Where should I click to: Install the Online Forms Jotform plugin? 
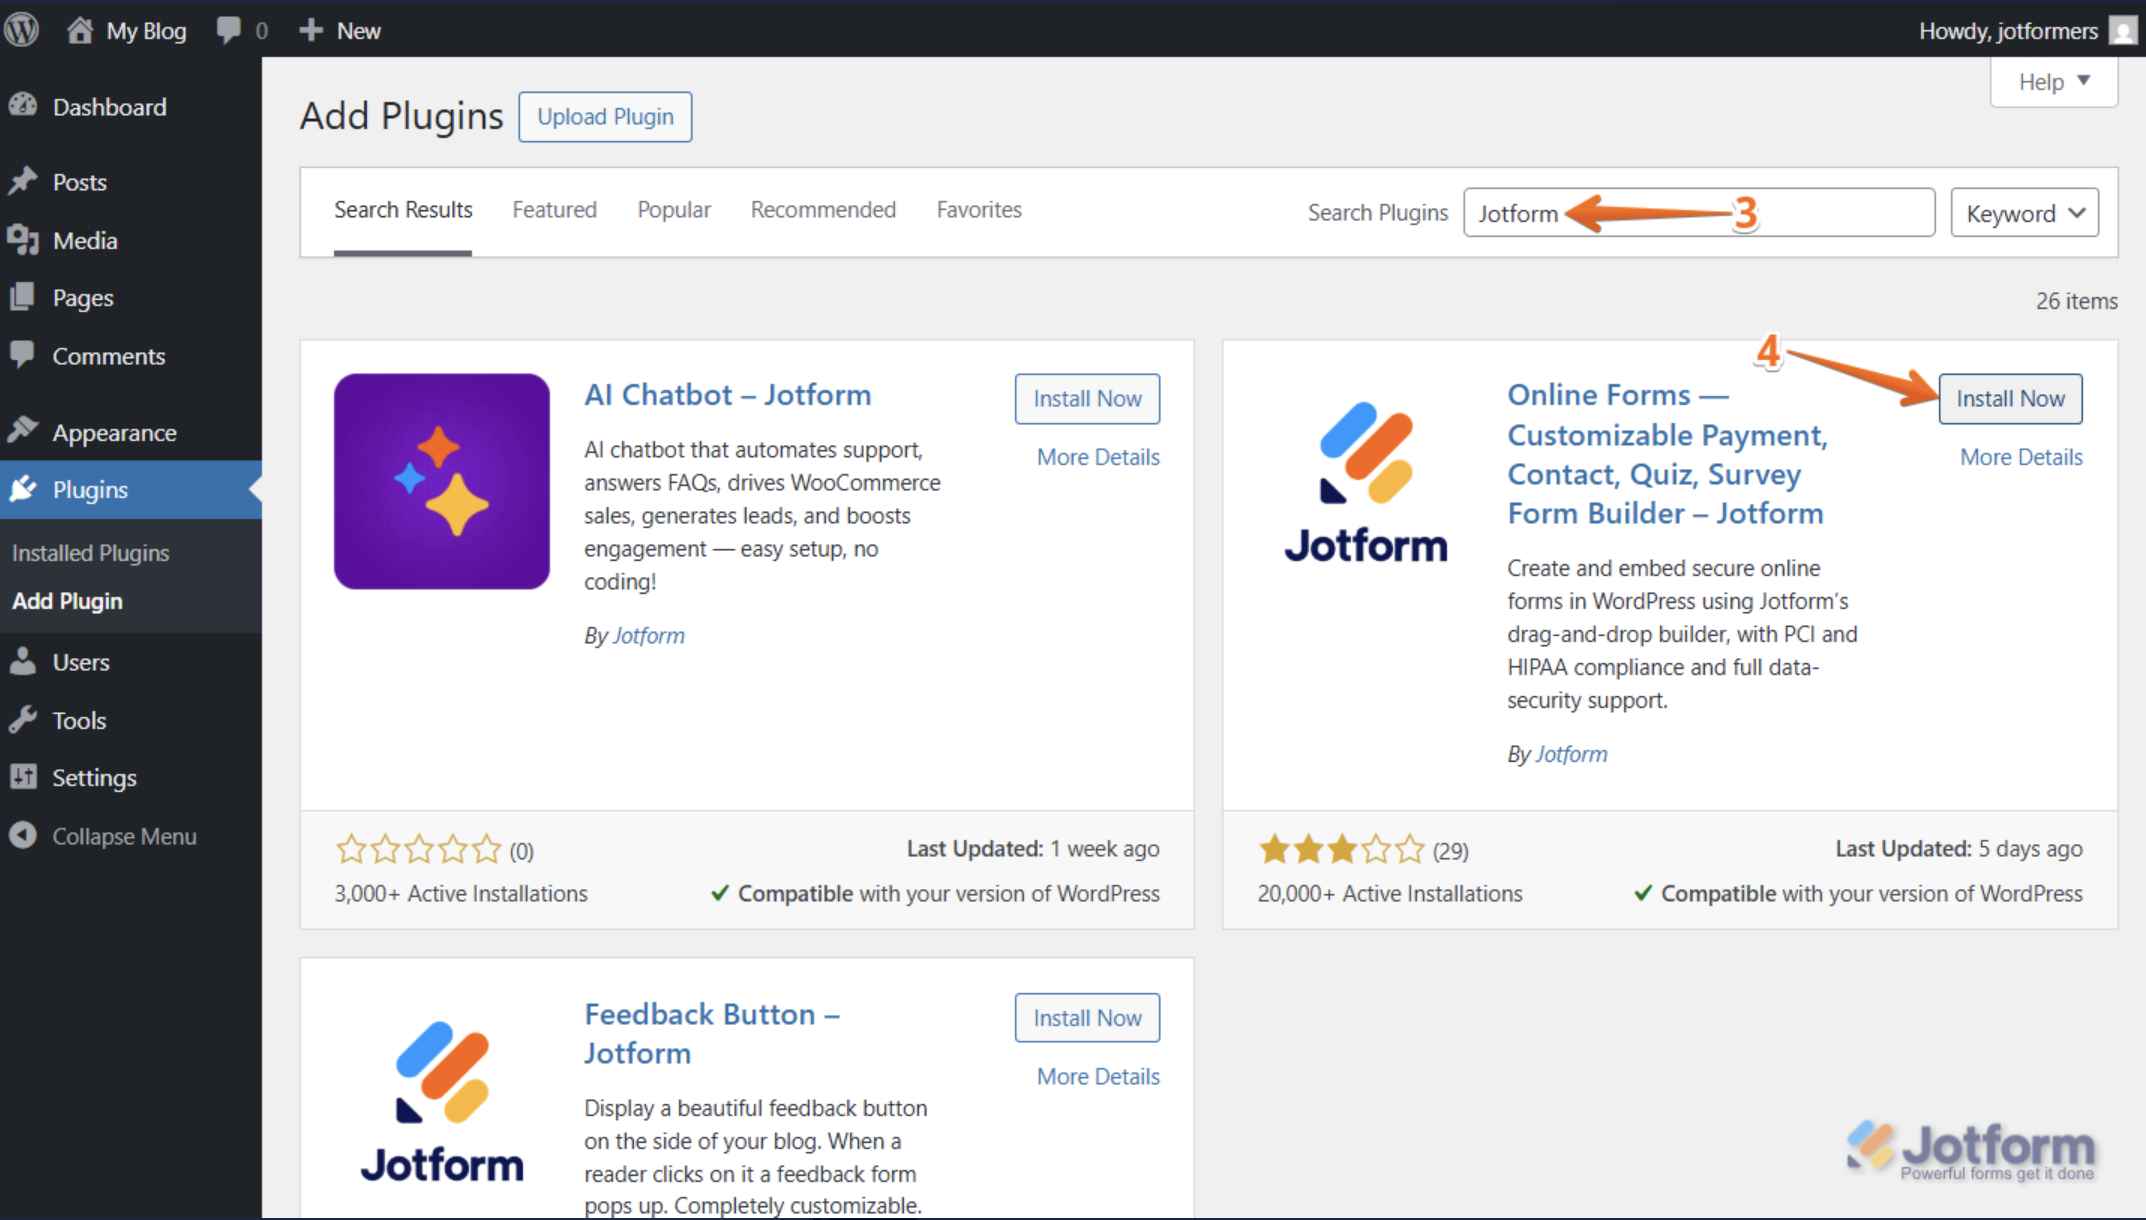[2010, 398]
